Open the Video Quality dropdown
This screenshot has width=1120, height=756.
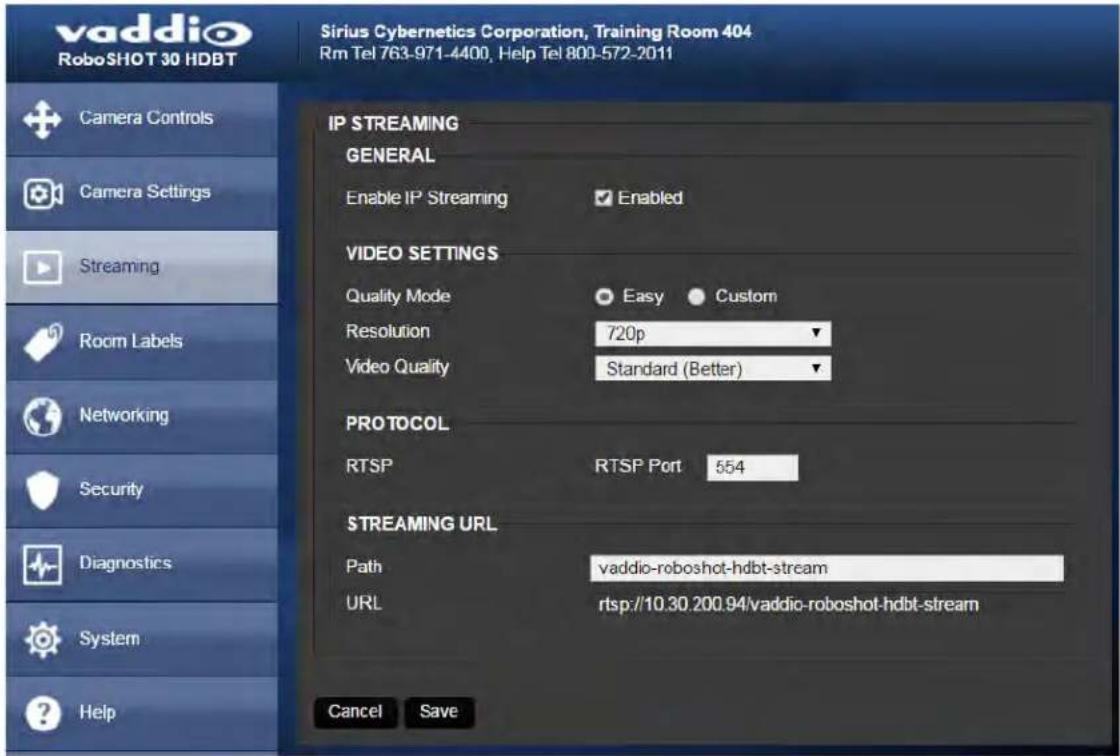pyautogui.click(x=713, y=369)
